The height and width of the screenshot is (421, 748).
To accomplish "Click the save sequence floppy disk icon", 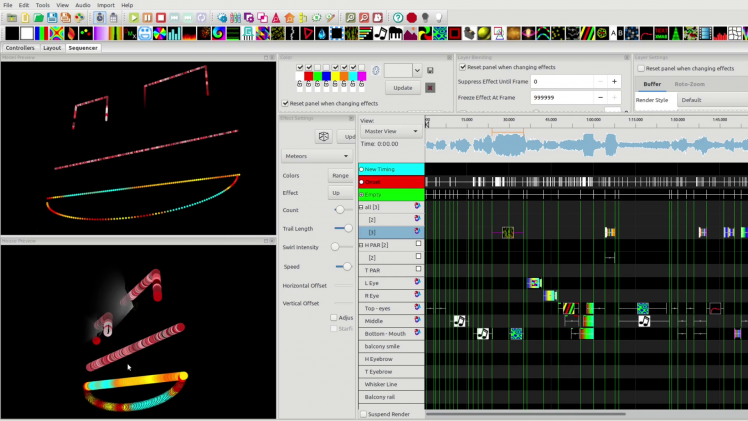I will pyautogui.click(x=54, y=18).
